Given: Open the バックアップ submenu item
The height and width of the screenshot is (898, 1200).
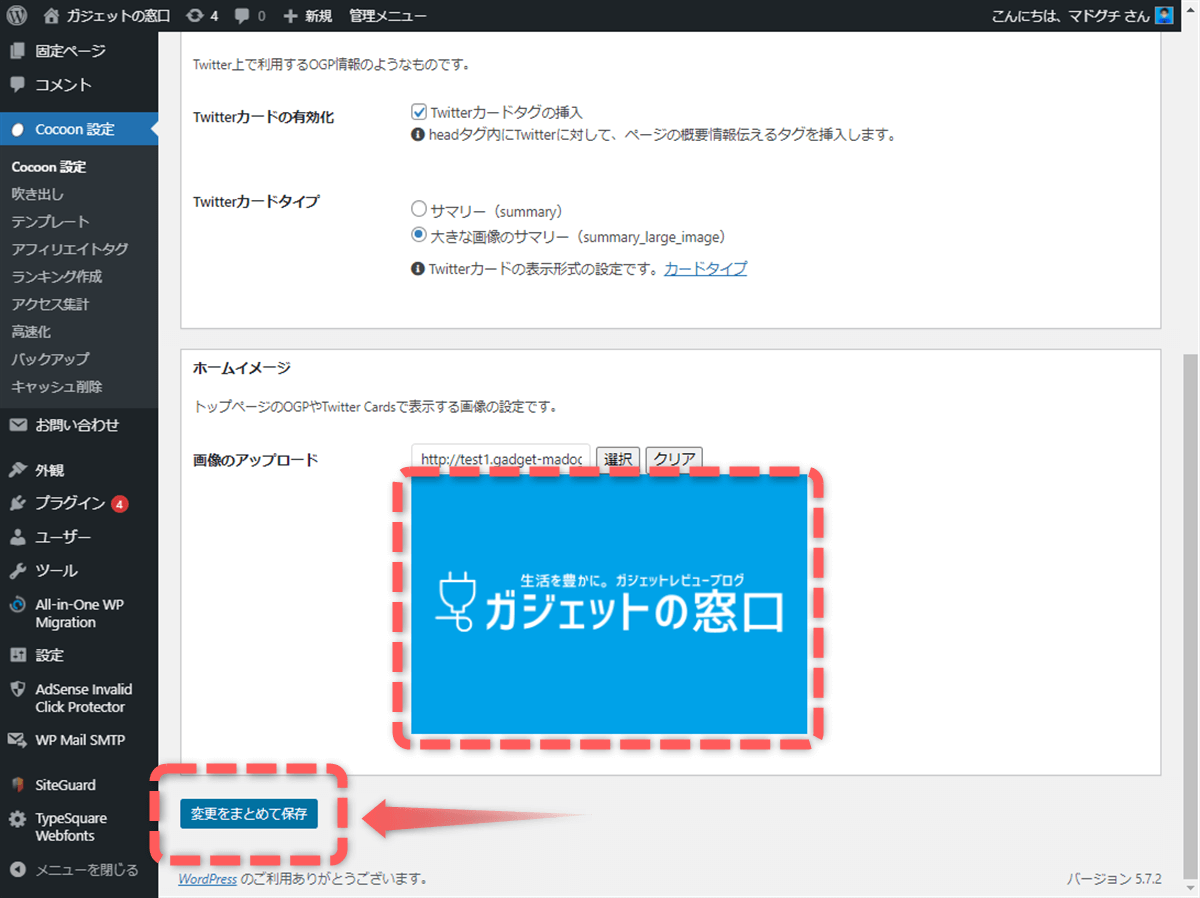Looking at the screenshot, I should coord(50,359).
